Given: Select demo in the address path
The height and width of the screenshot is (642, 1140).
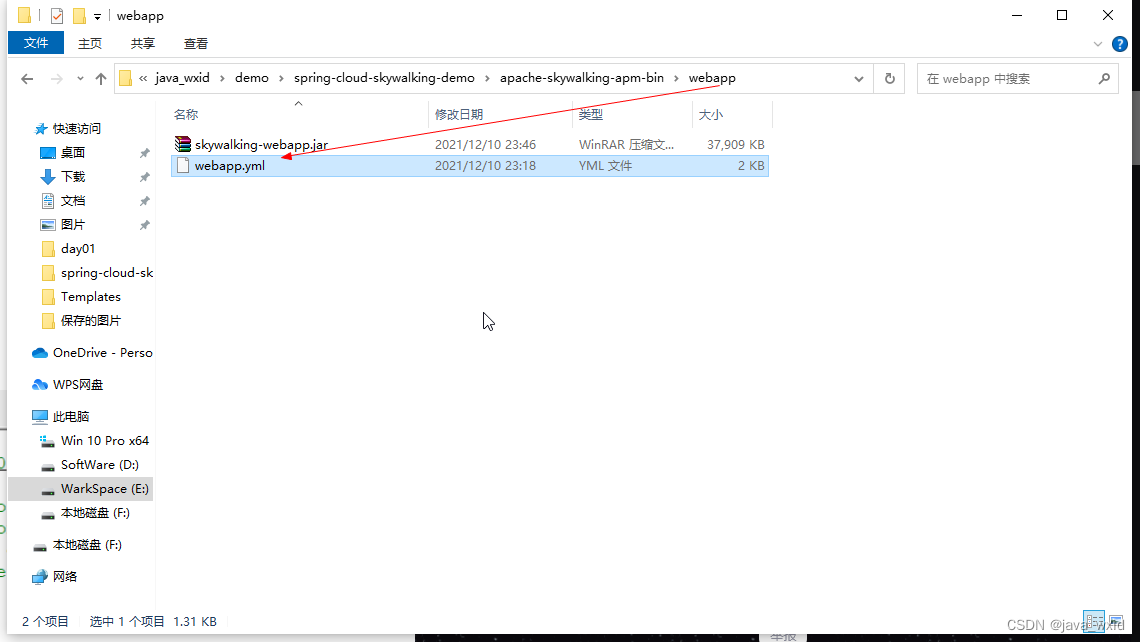Looking at the screenshot, I should pos(252,78).
